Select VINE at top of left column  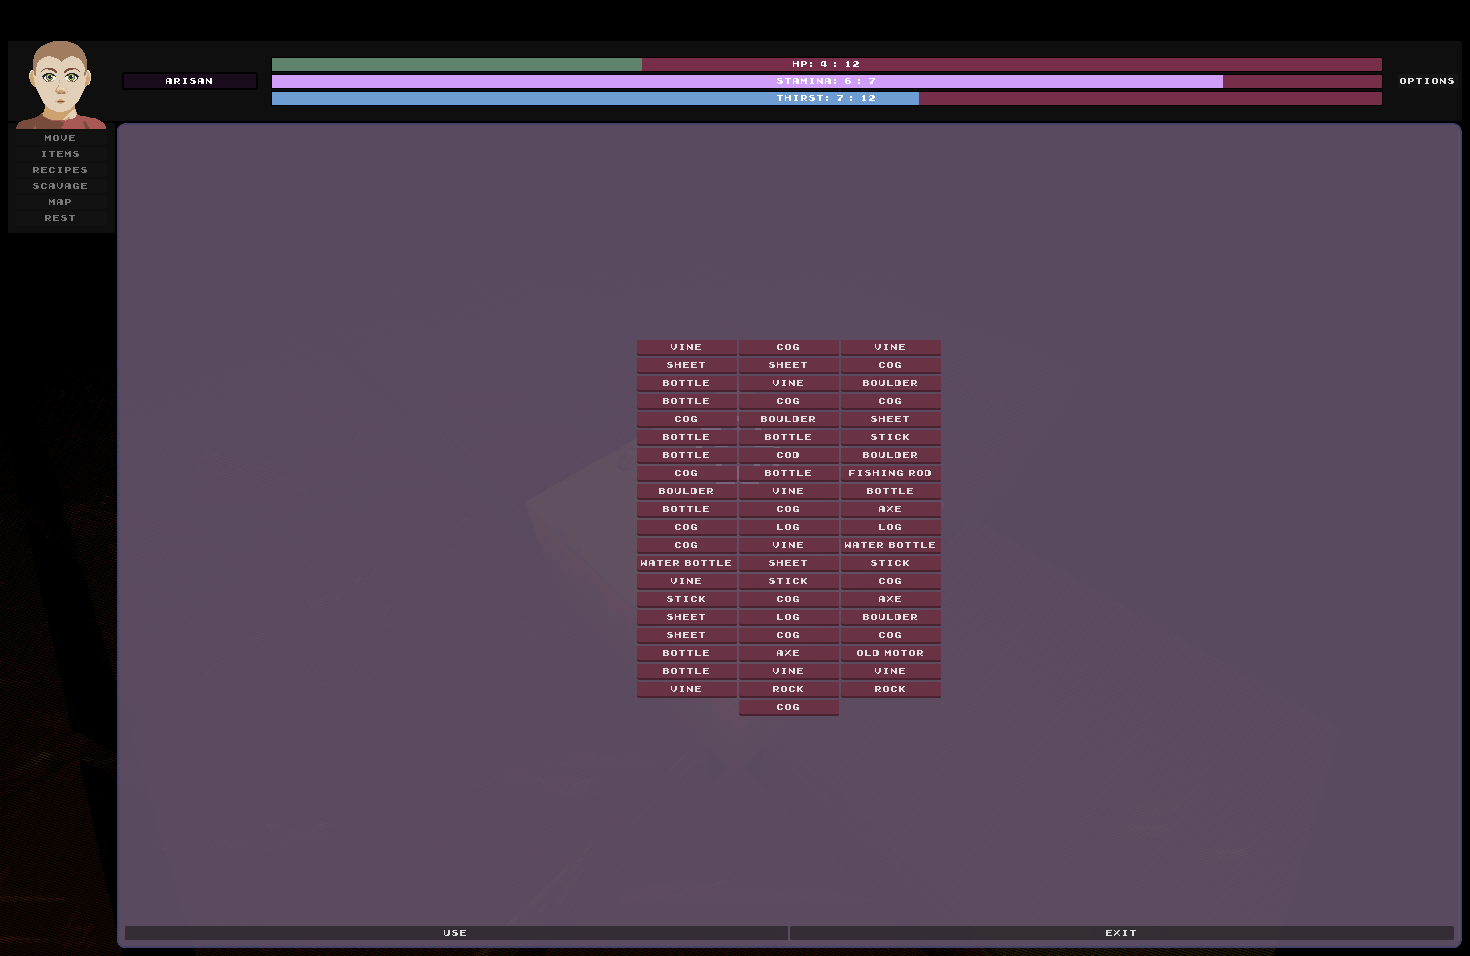(x=686, y=347)
